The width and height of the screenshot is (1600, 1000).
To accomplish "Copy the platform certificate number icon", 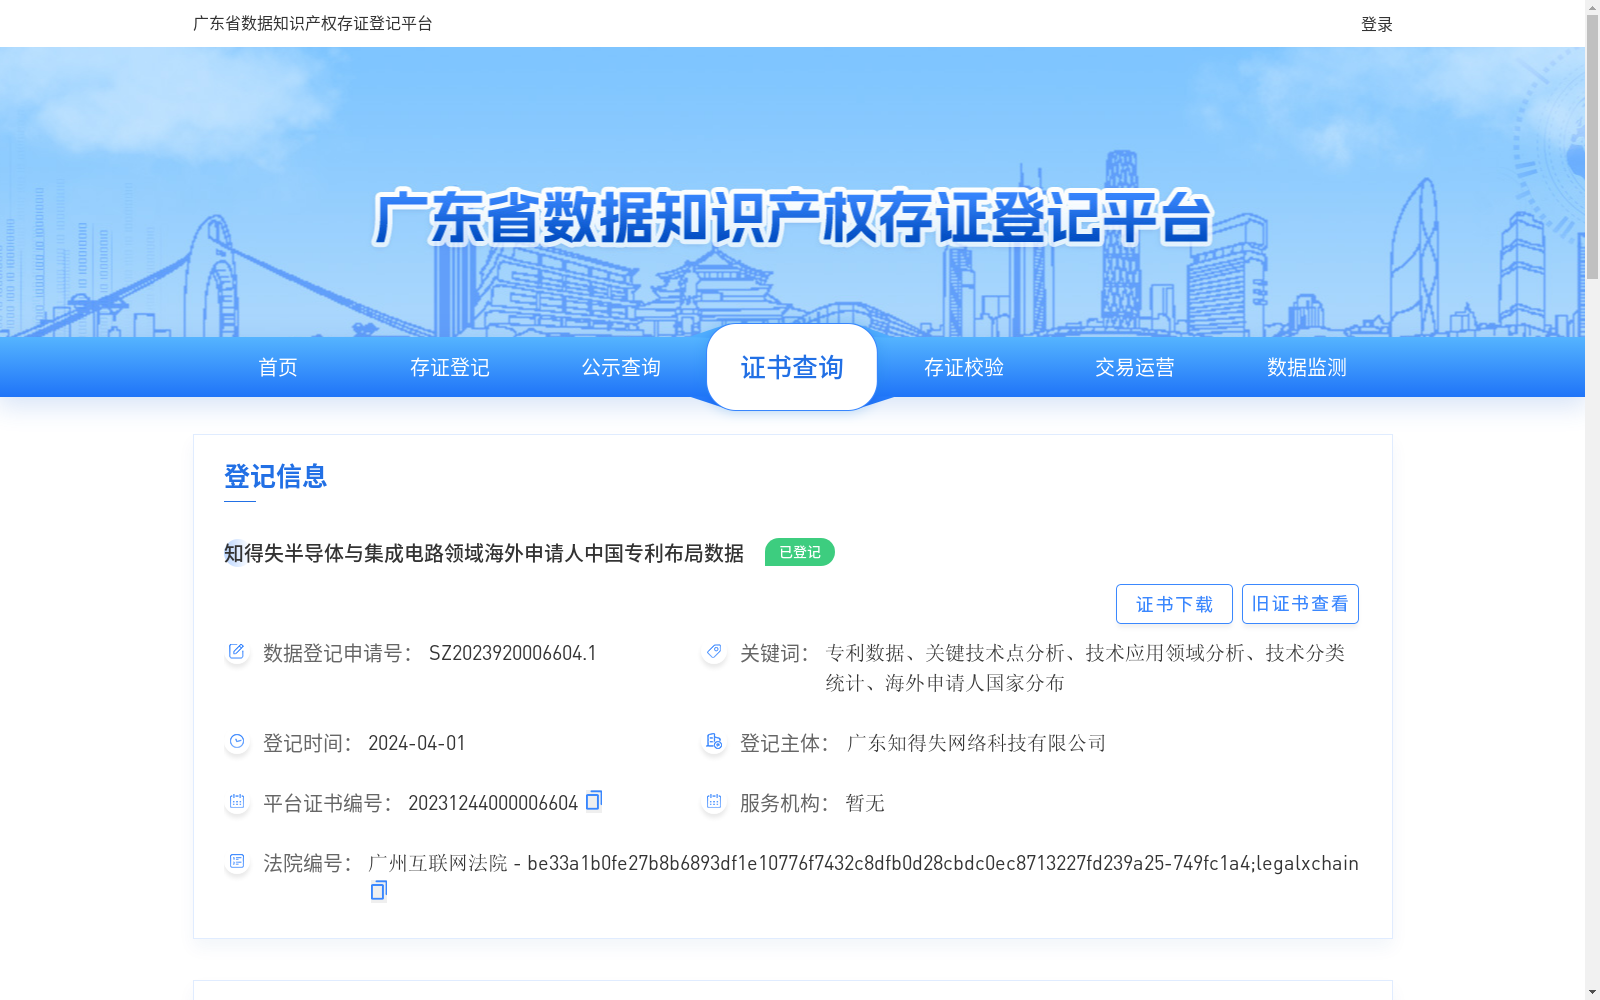I will click(594, 800).
